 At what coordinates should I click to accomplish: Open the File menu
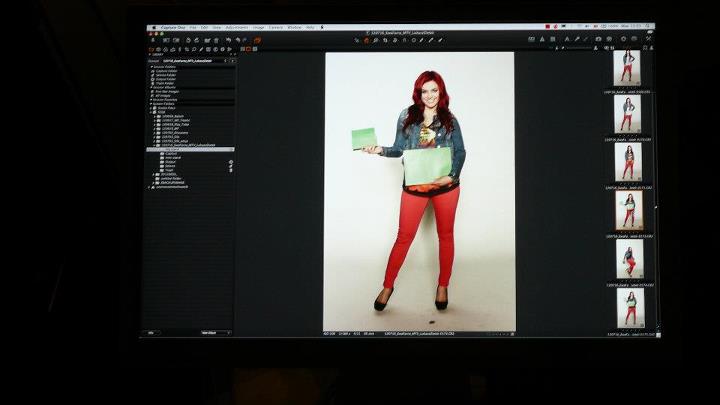point(193,28)
